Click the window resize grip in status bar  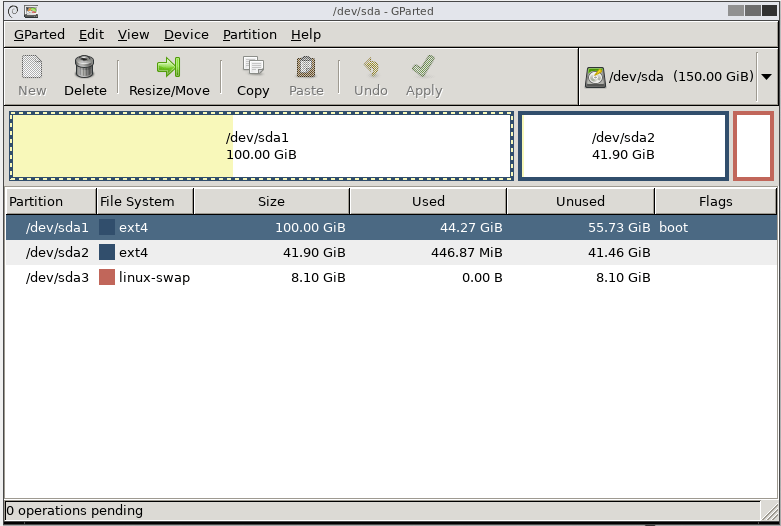click(x=770, y=511)
